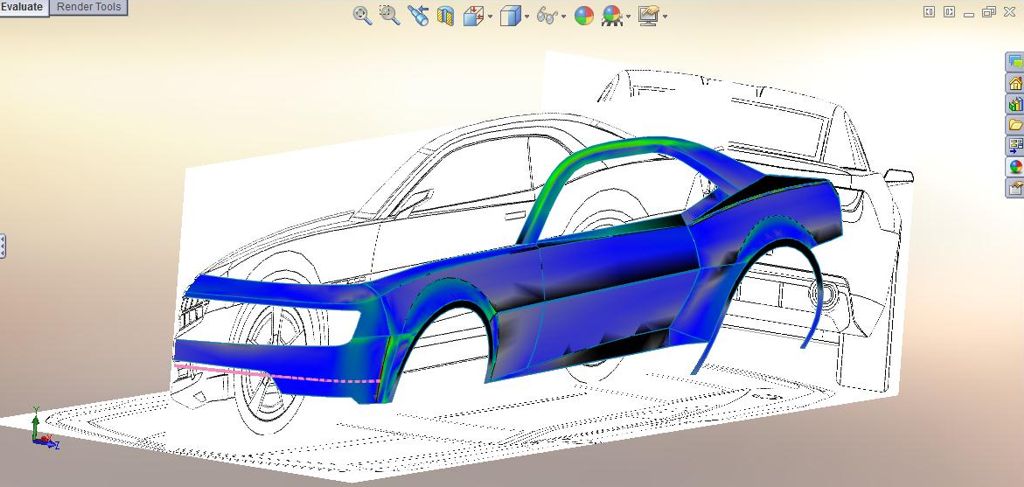Open the Render Tools tab
The image size is (1024, 487).
(x=89, y=7)
